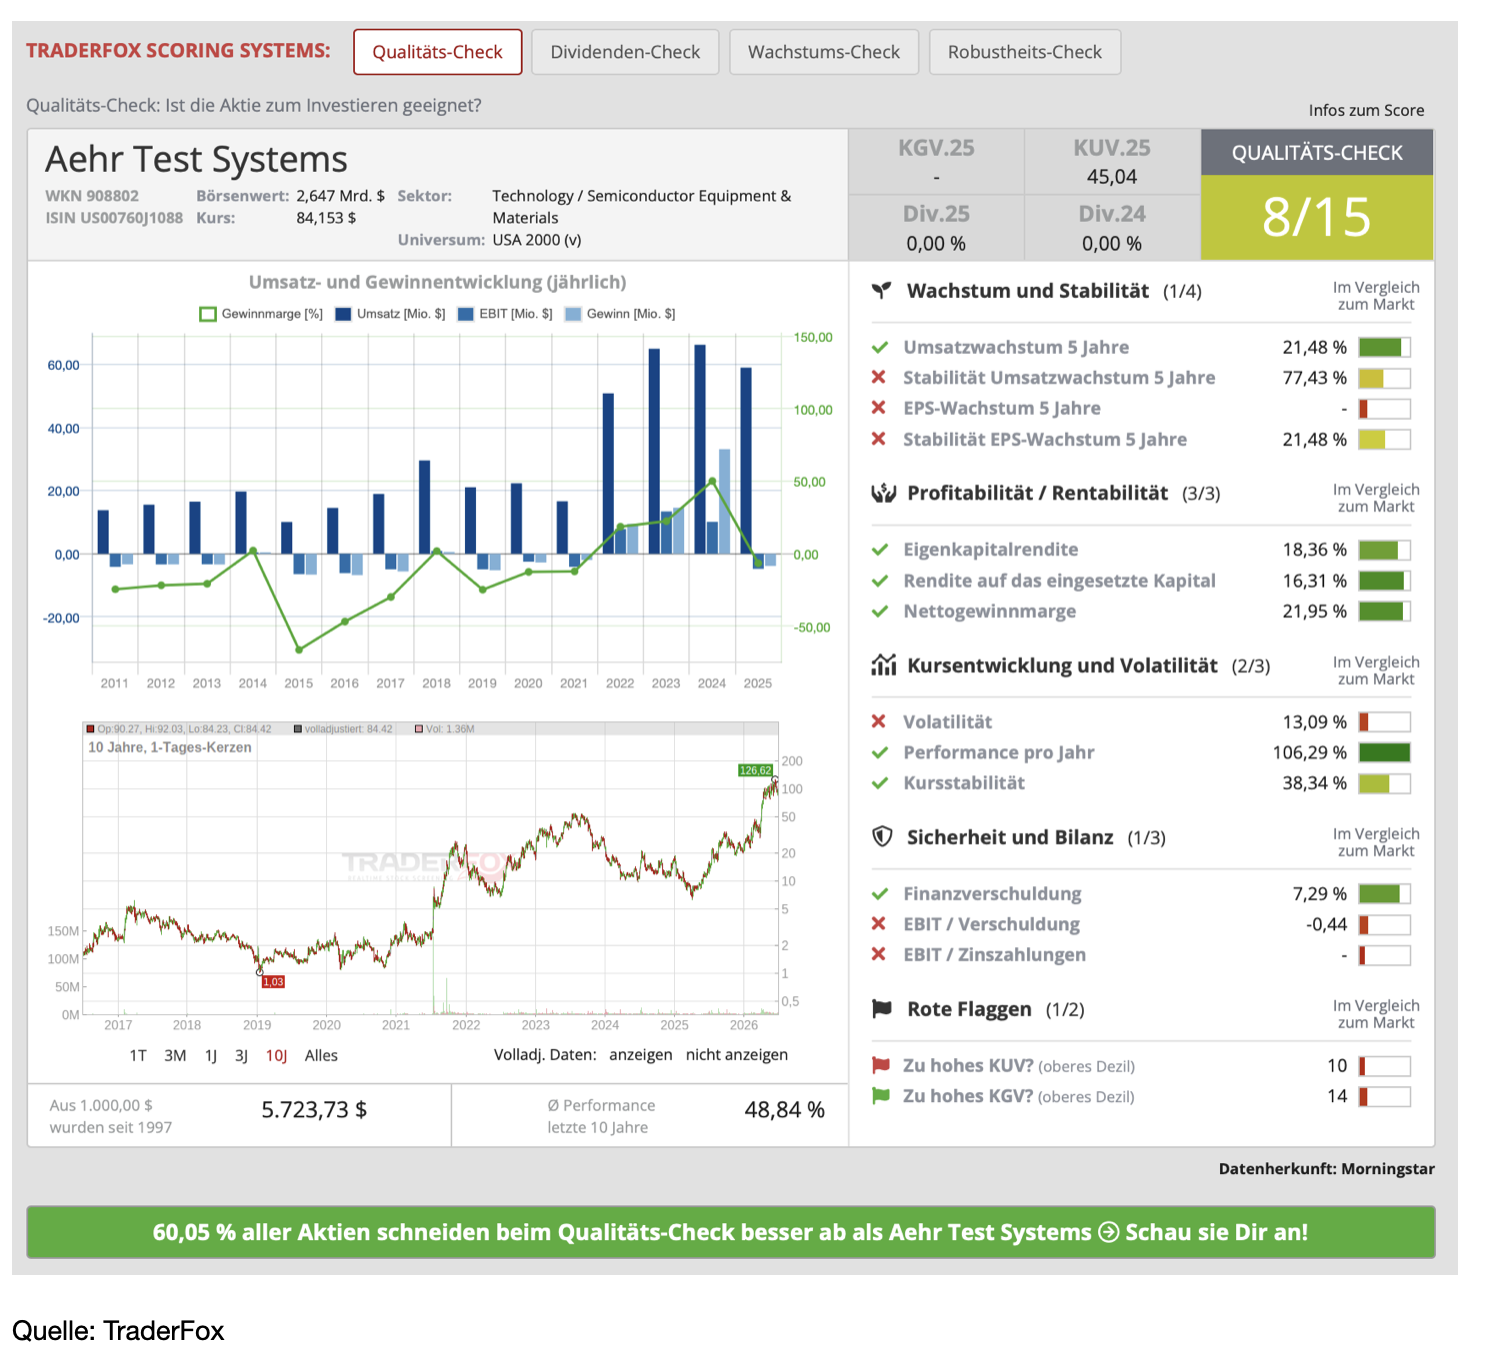This screenshot has width=1488, height=1350.
Task: Click the chart icon beside Kursentwicklung und Volatilität
Action: (883, 665)
